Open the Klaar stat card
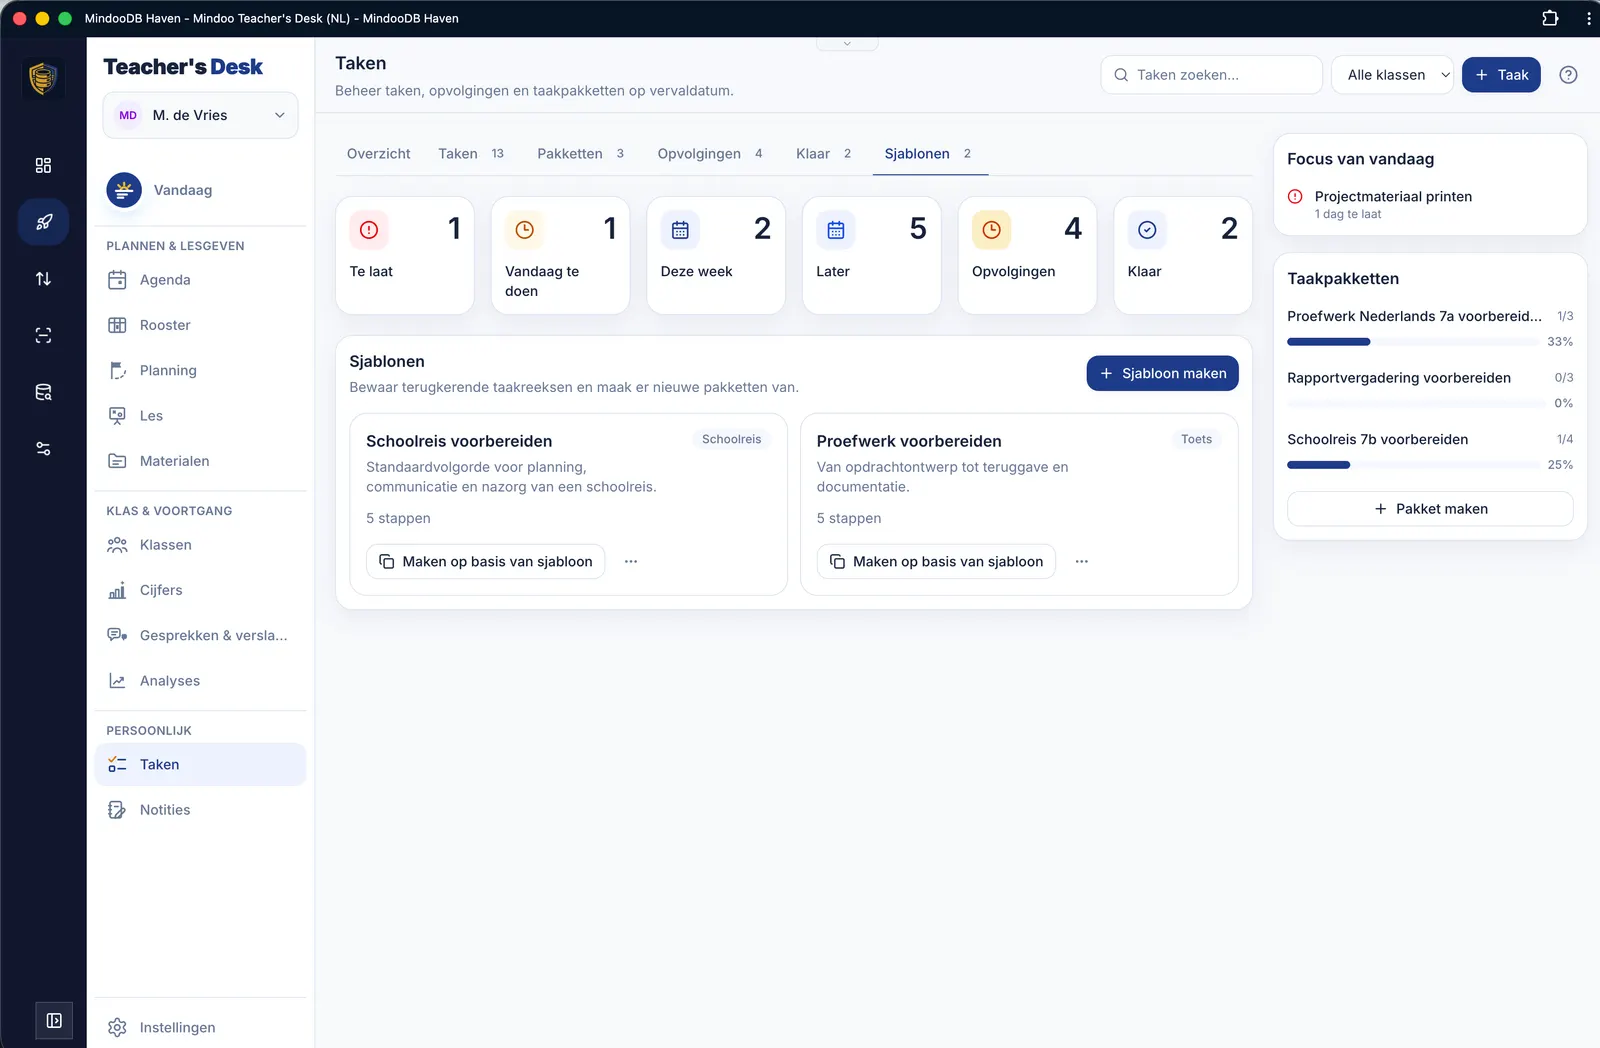Screen dimensions: 1600x1048 [1183, 256]
